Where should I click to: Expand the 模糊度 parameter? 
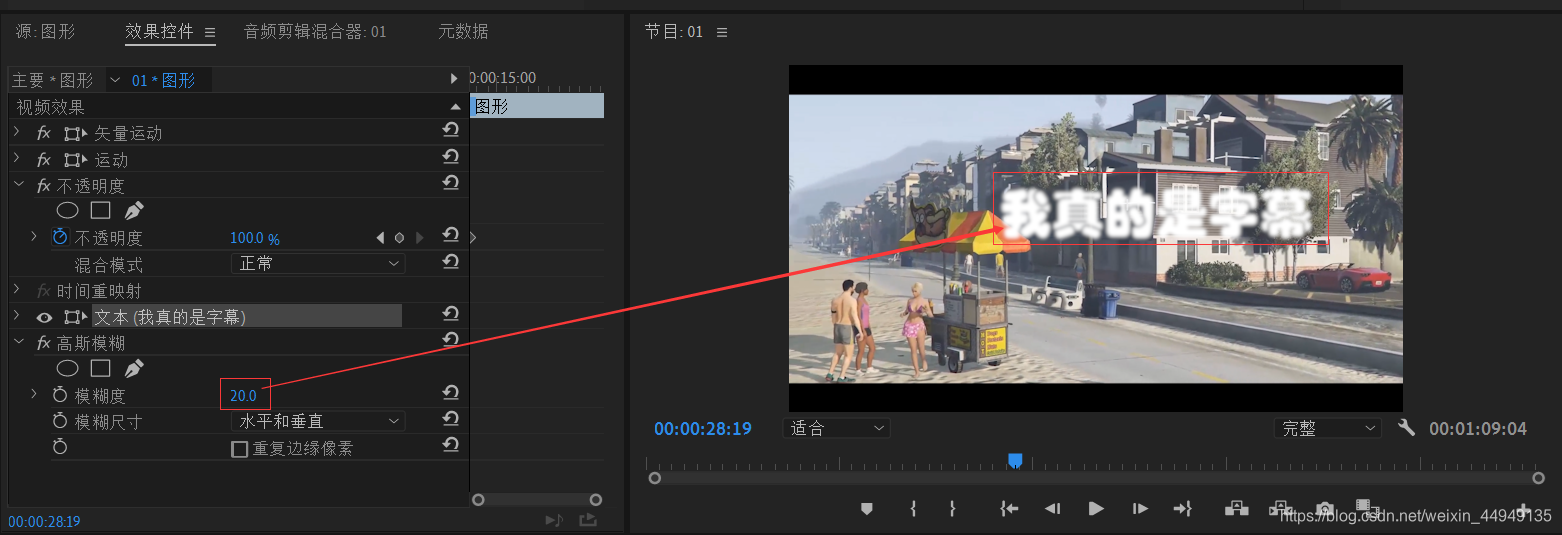[34, 394]
